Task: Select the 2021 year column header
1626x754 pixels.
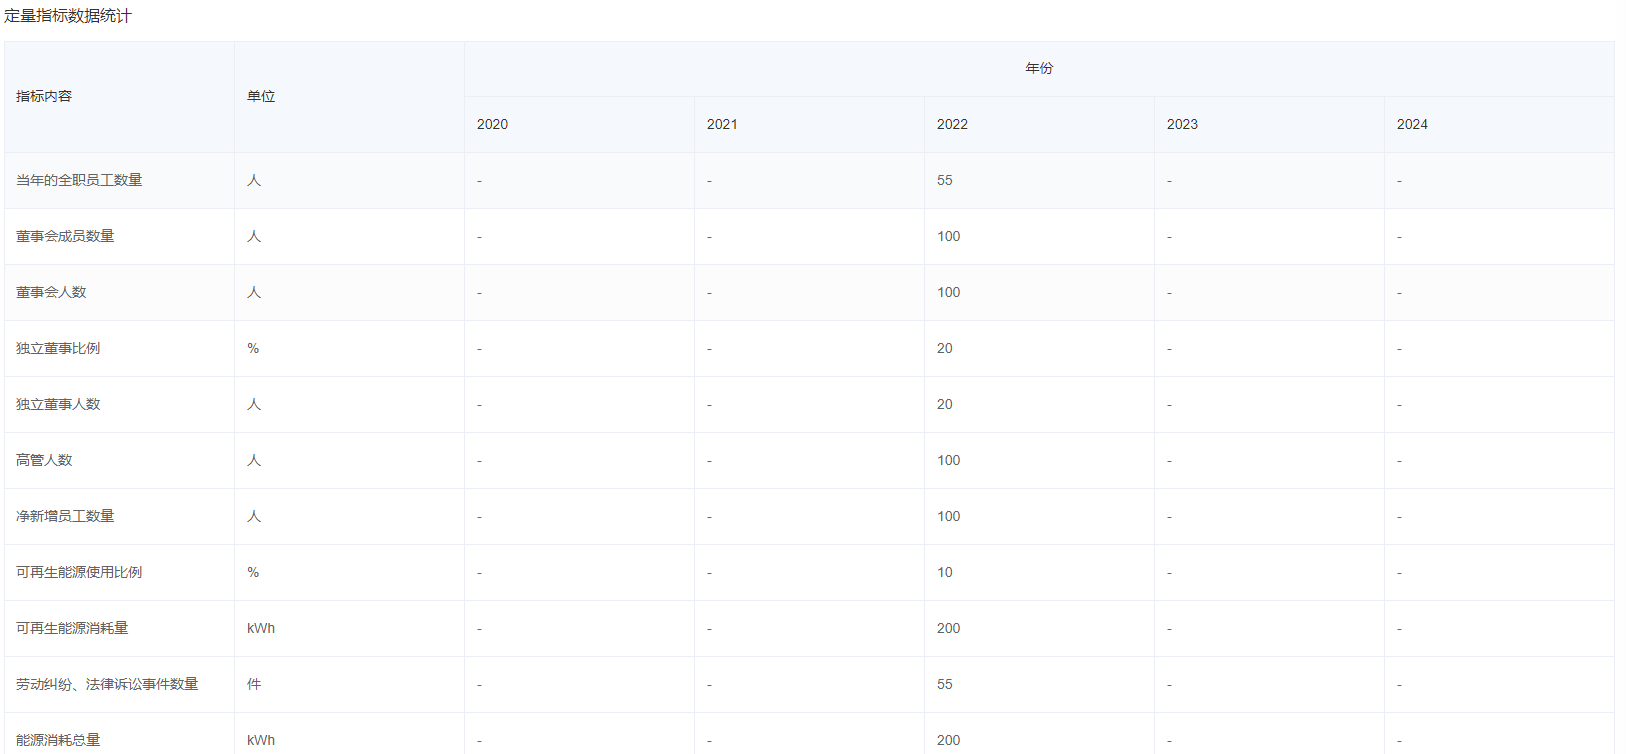Action: [722, 124]
